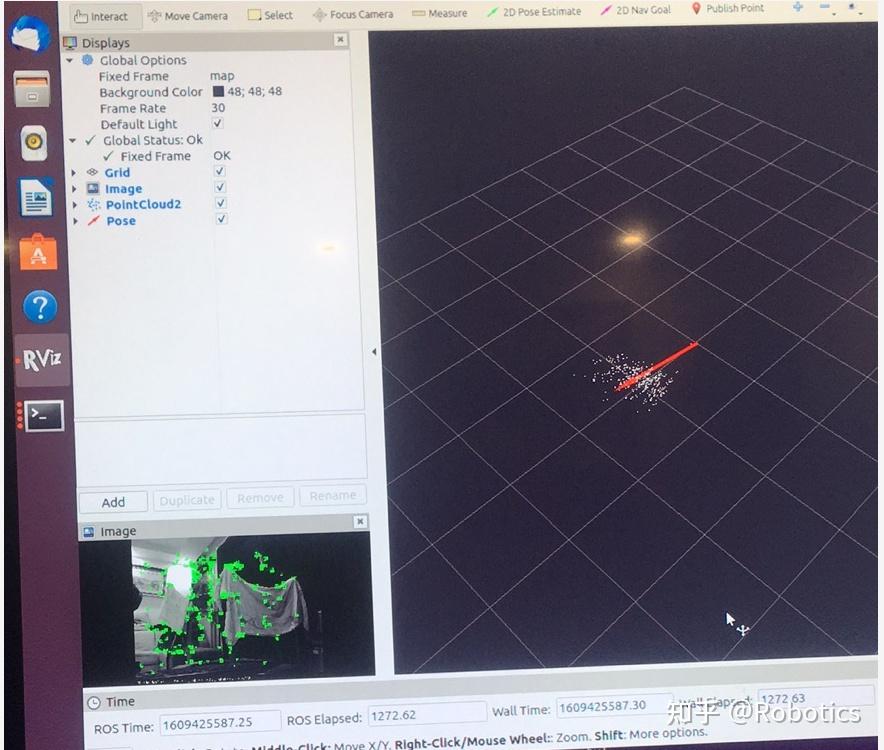Open LibreOffice Writer from the dock
884x750 pixels.
(x=36, y=197)
